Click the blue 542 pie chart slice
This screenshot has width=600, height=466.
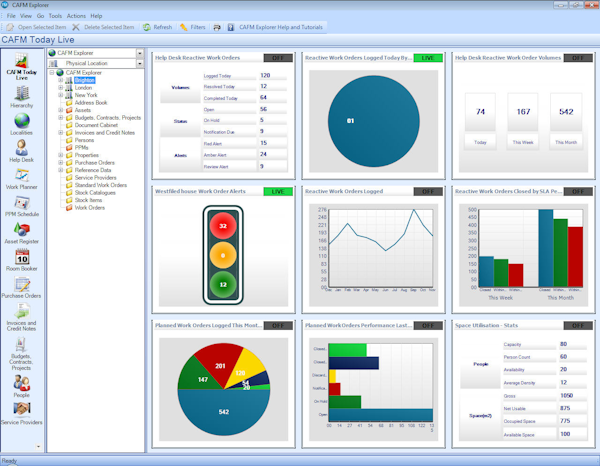click(x=224, y=412)
